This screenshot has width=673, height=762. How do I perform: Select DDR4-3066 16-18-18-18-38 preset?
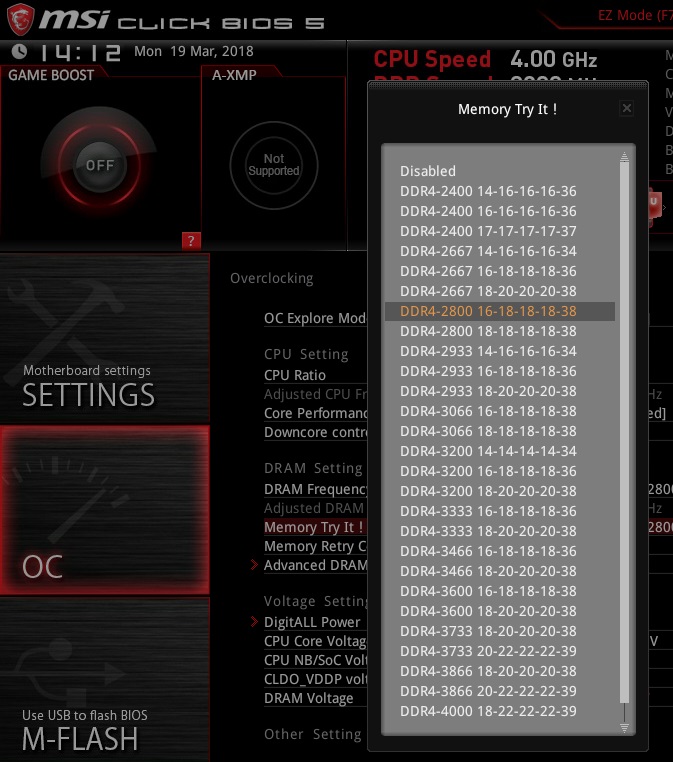click(488, 411)
